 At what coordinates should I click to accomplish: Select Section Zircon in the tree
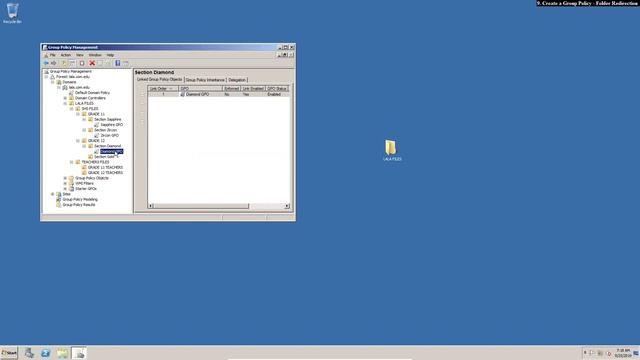[x=105, y=130]
